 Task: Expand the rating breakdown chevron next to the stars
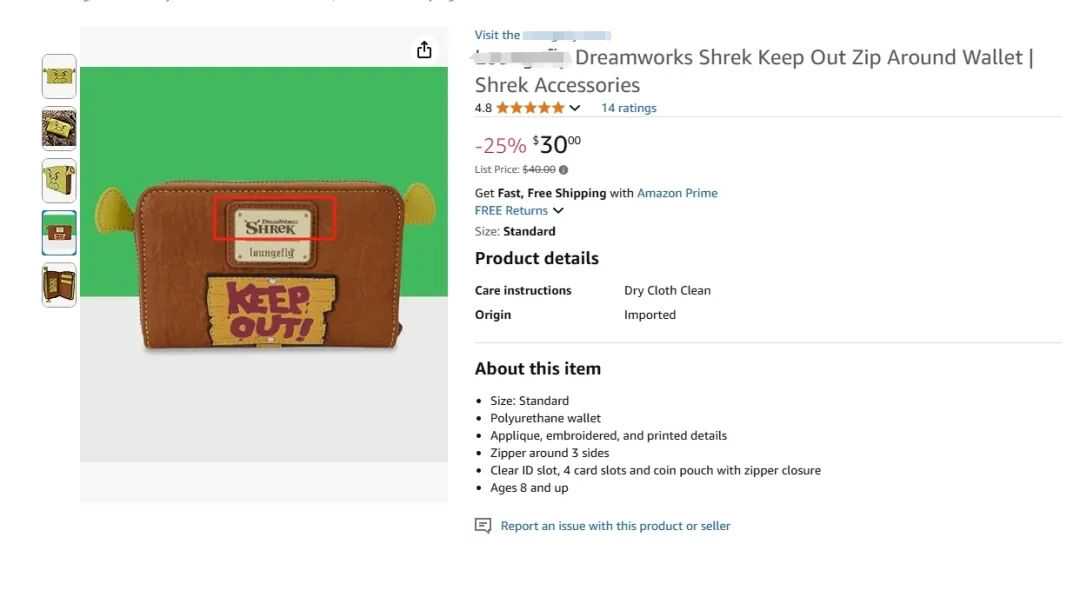[x=575, y=108]
